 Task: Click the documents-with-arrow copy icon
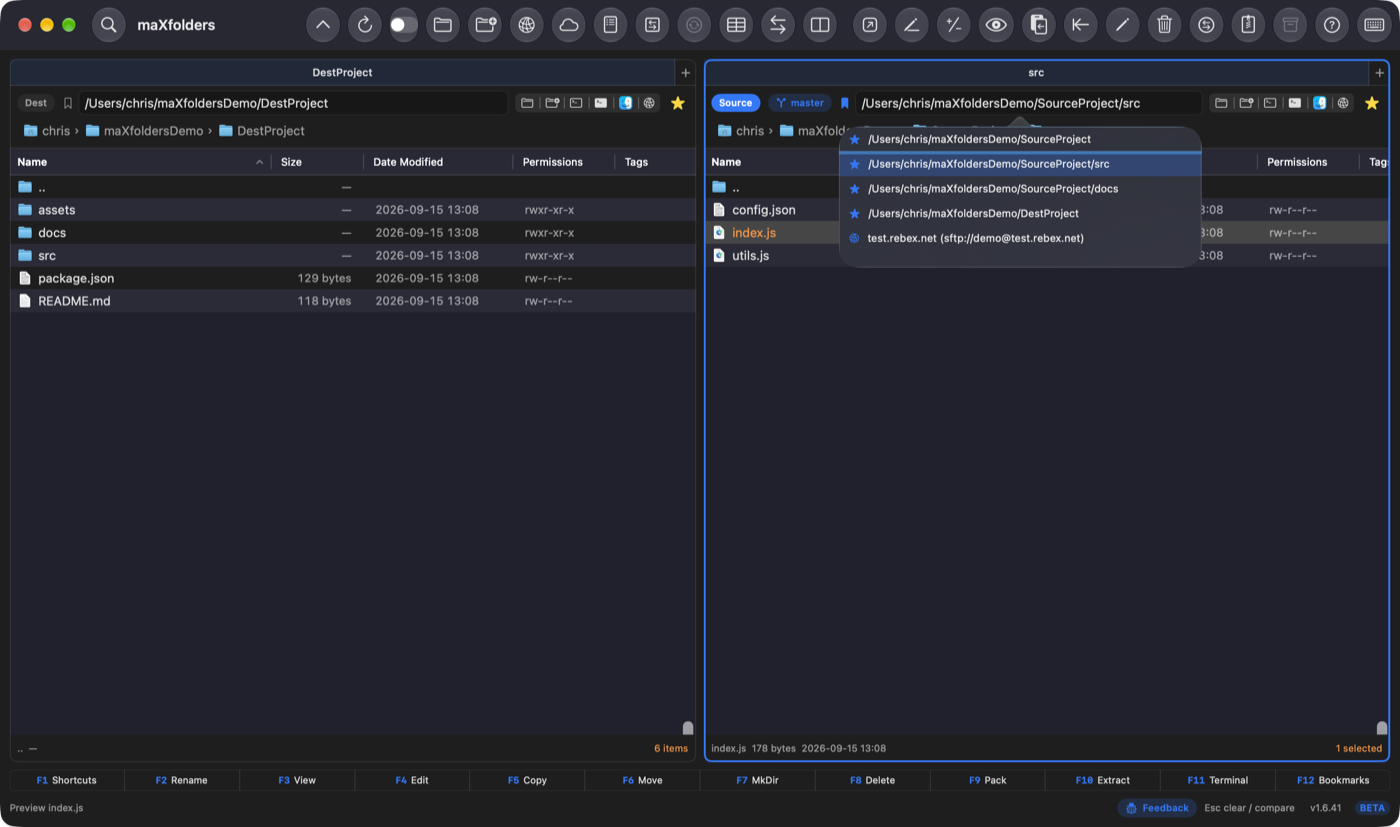tap(1038, 25)
